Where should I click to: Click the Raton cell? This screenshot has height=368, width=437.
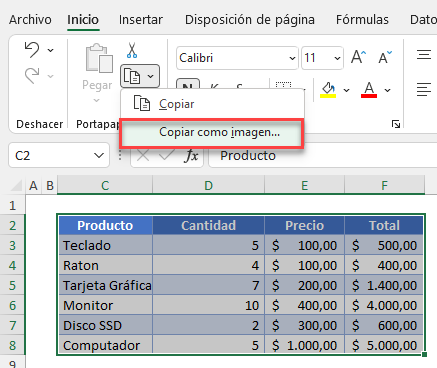coord(105,265)
